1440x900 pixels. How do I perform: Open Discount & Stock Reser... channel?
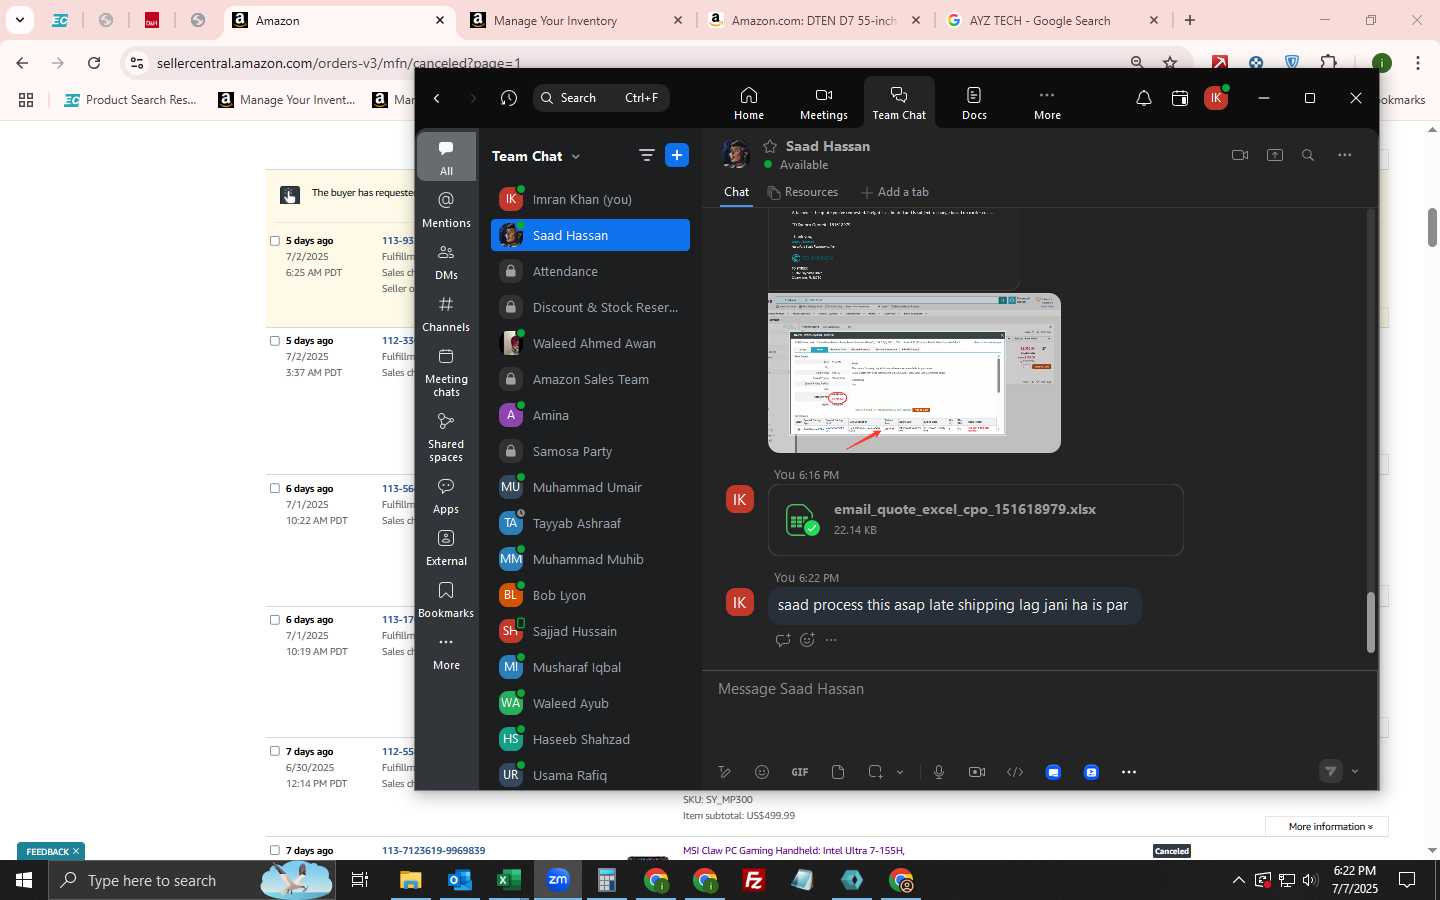click(590, 307)
